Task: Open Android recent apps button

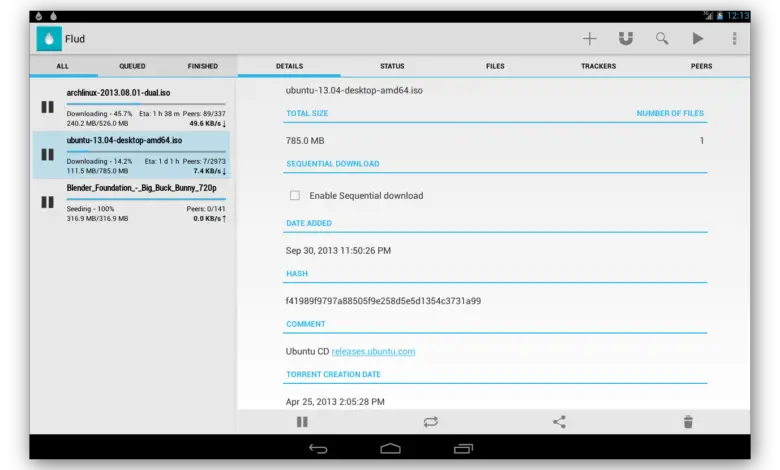Action: [463, 449]
